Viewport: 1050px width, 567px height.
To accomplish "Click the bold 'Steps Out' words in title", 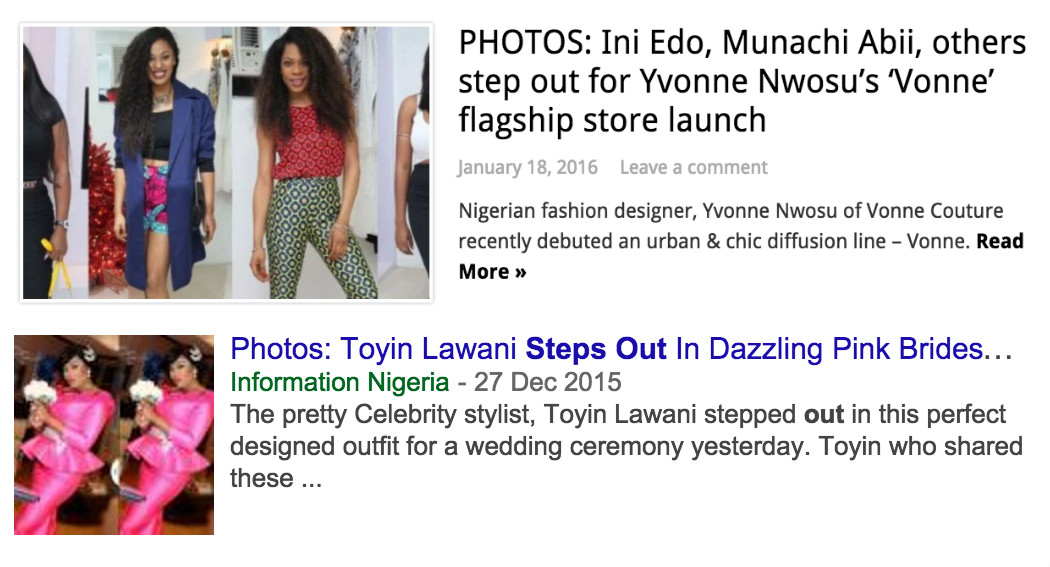I will click(596, 349).
